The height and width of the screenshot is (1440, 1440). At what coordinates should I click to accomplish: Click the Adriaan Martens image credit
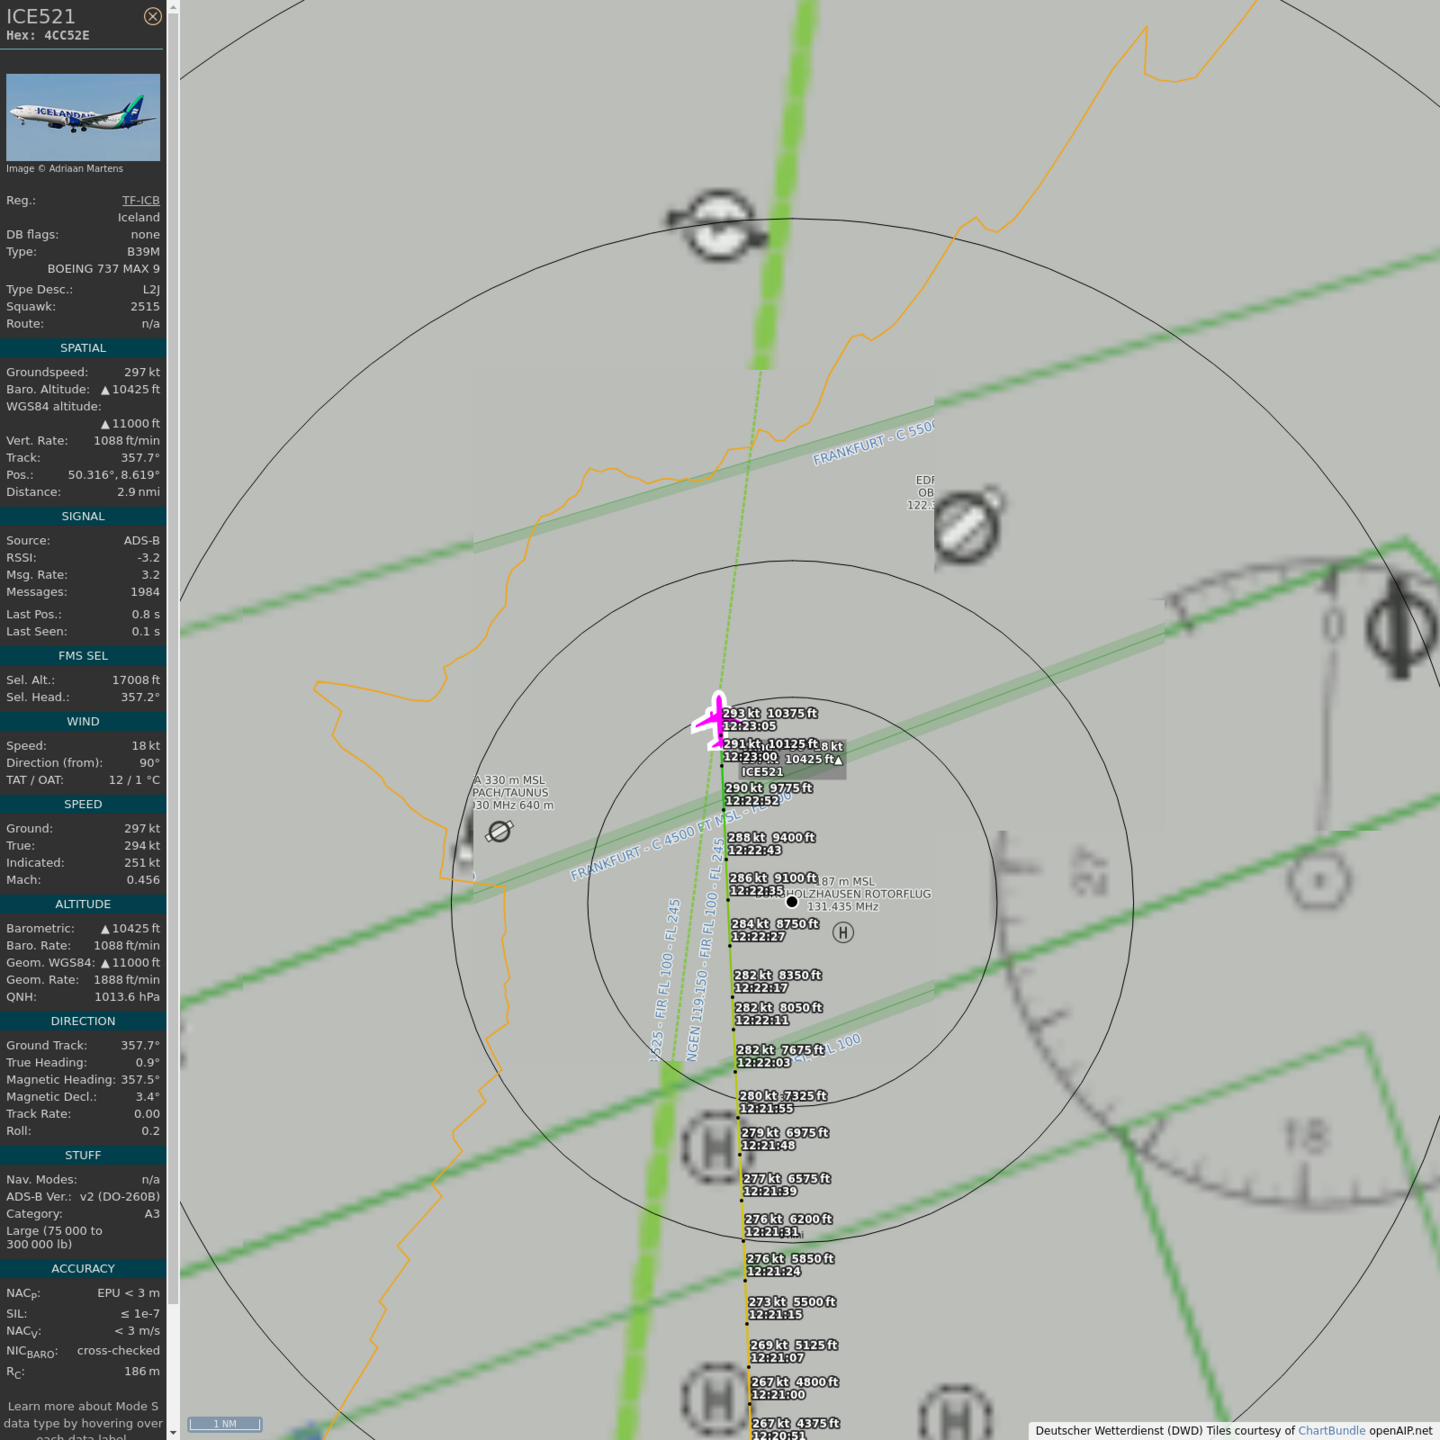tap(65, 169)
